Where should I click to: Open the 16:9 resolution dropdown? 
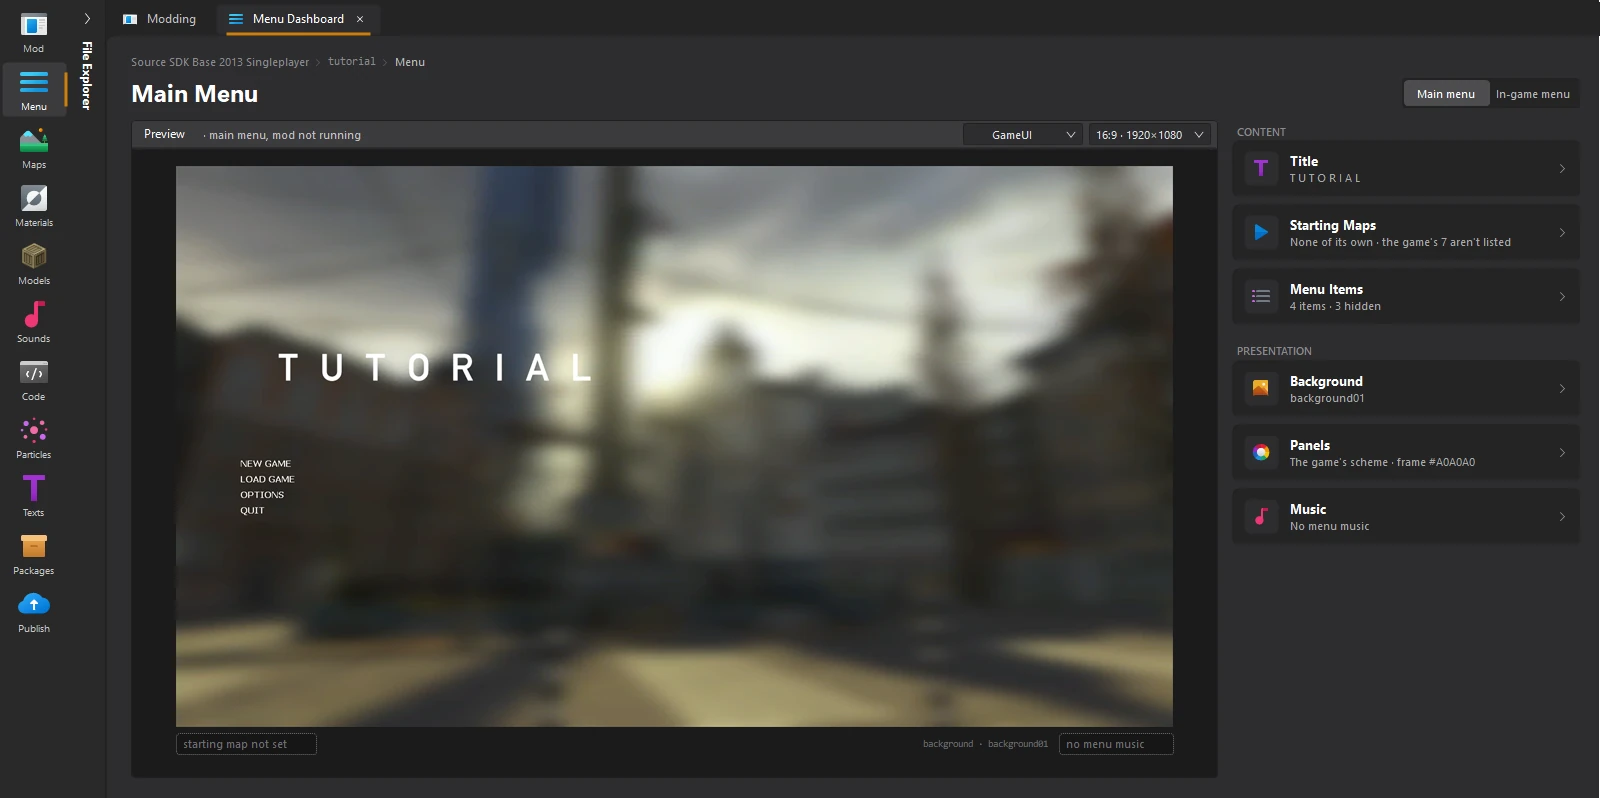pos(1150,135)
